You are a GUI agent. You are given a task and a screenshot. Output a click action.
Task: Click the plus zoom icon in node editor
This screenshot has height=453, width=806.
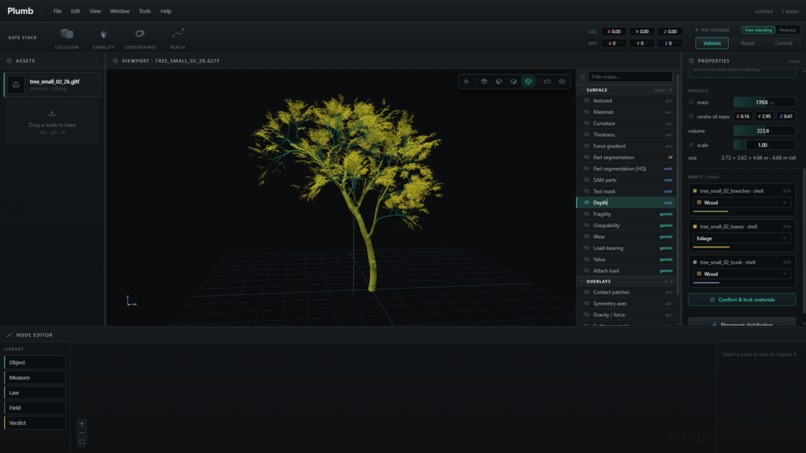coord(82,424)
